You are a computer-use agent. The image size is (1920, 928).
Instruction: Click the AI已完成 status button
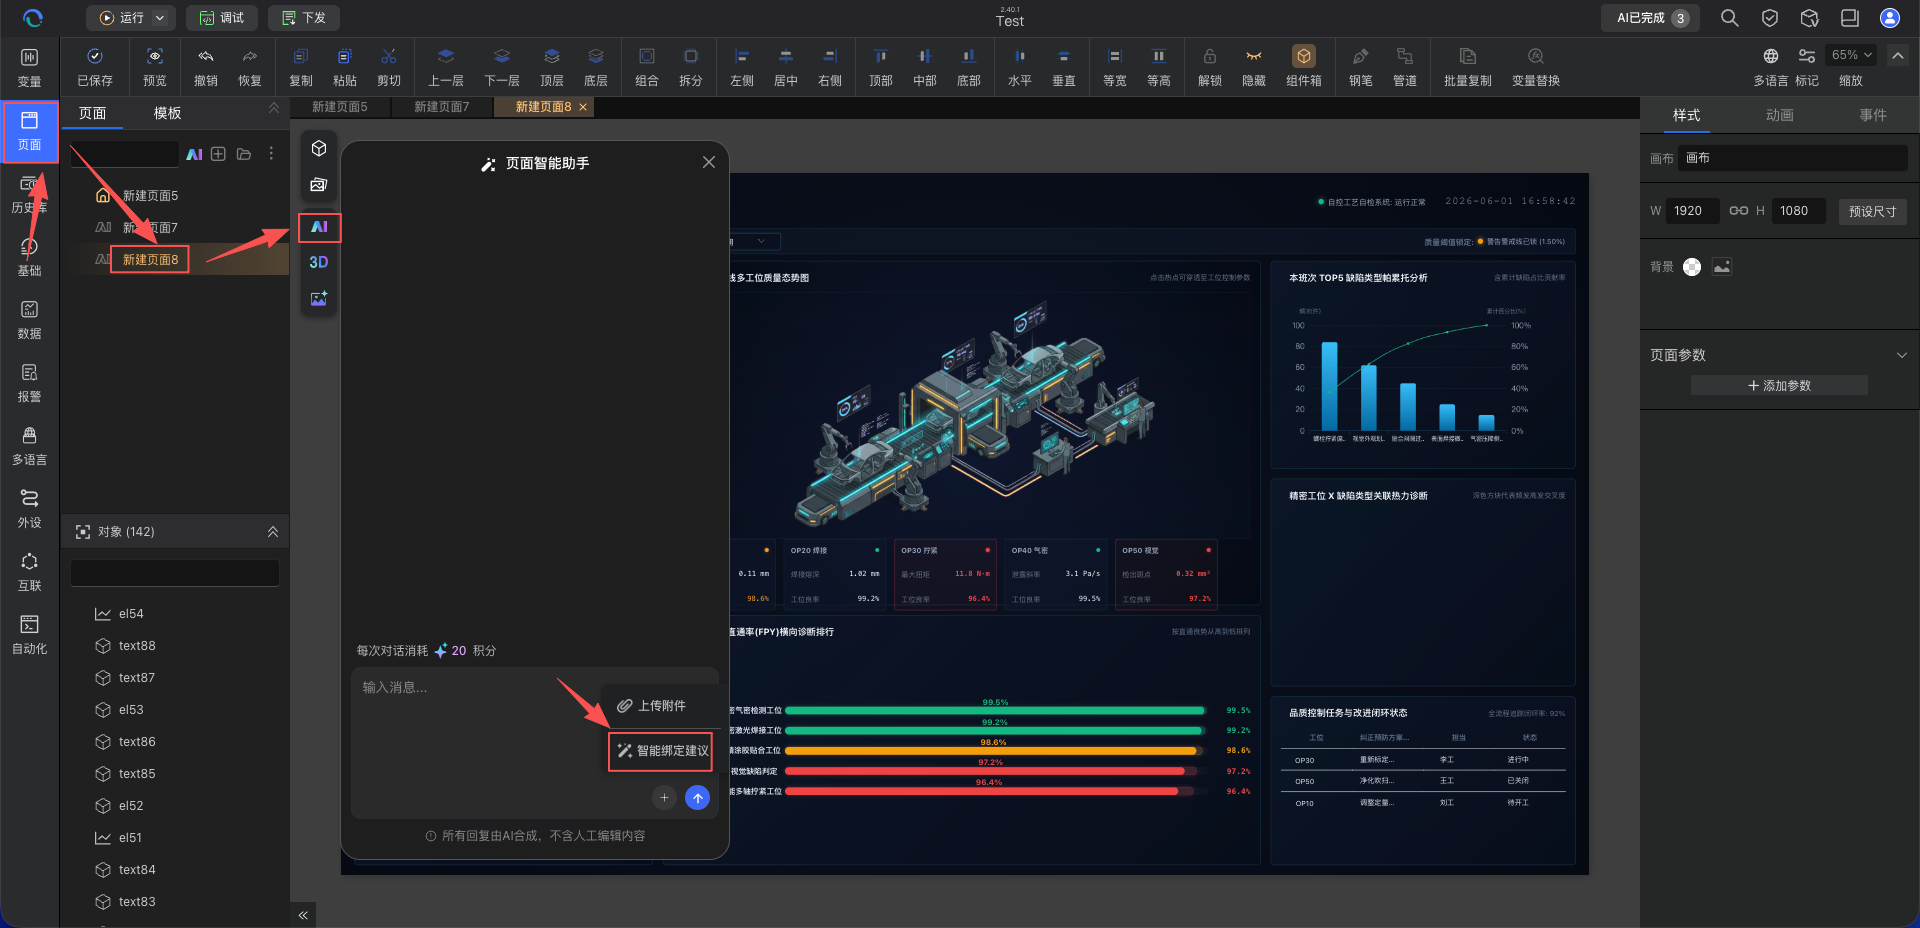[x=1651, y=18]
